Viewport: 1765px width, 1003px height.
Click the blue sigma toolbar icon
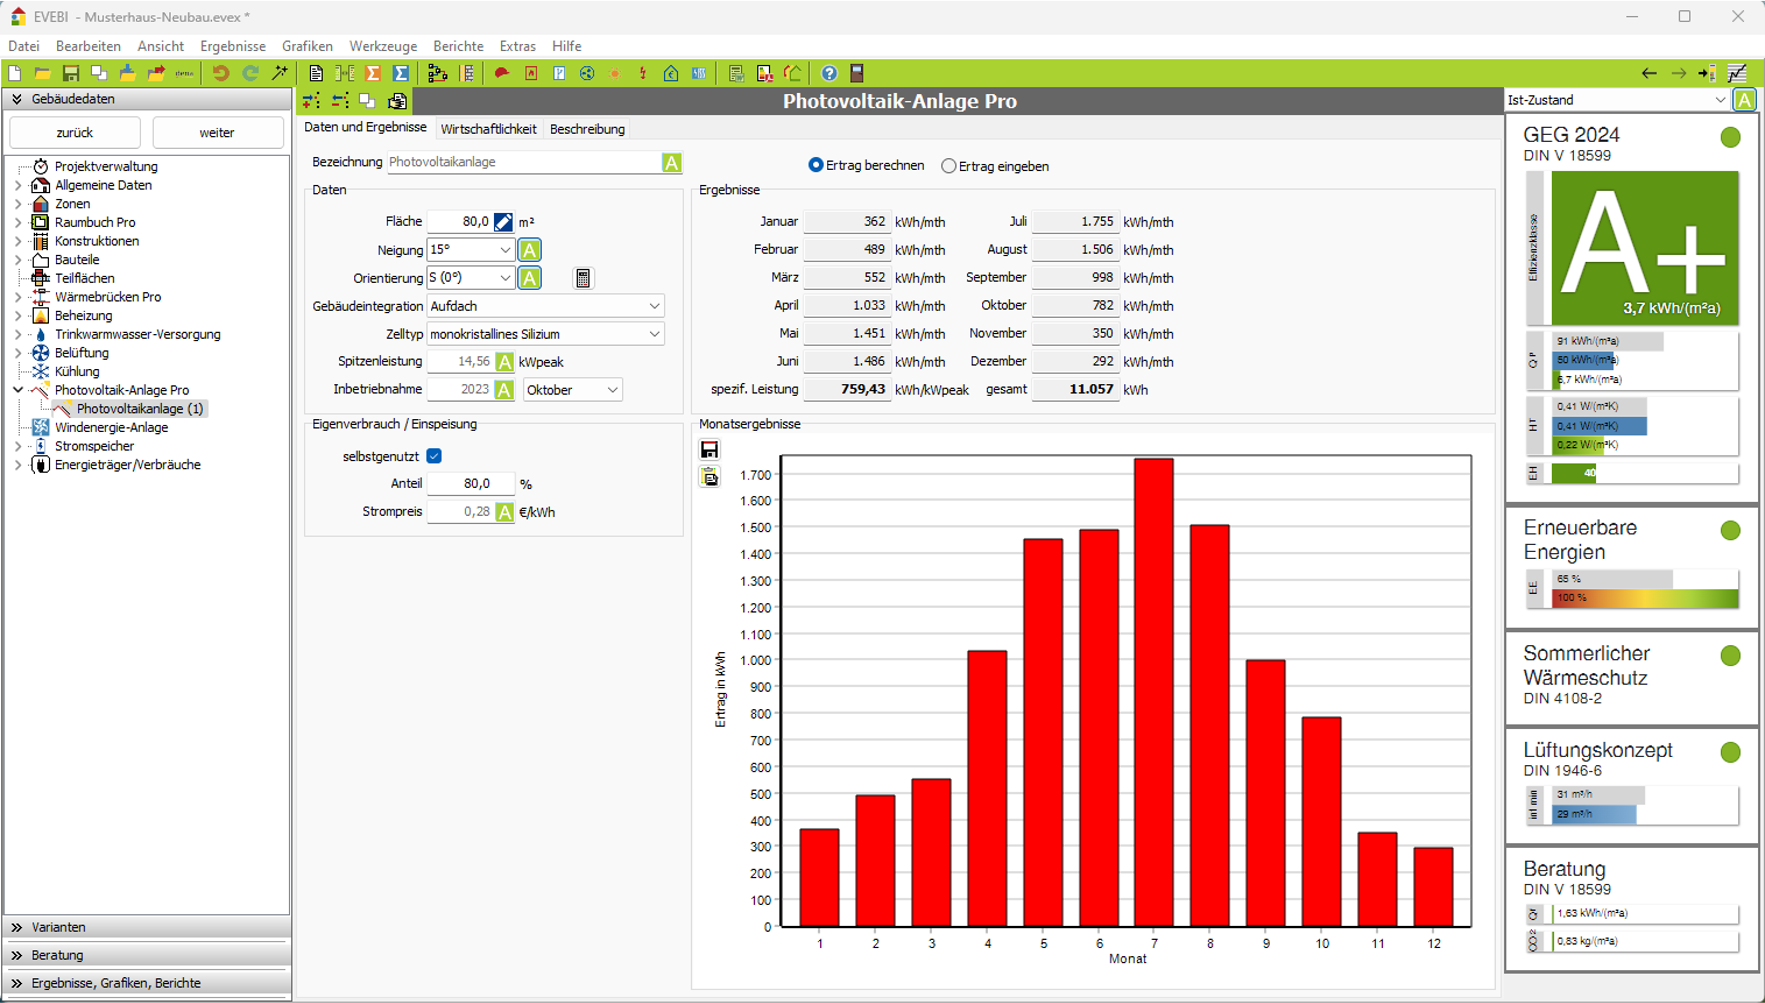(401, 73)
